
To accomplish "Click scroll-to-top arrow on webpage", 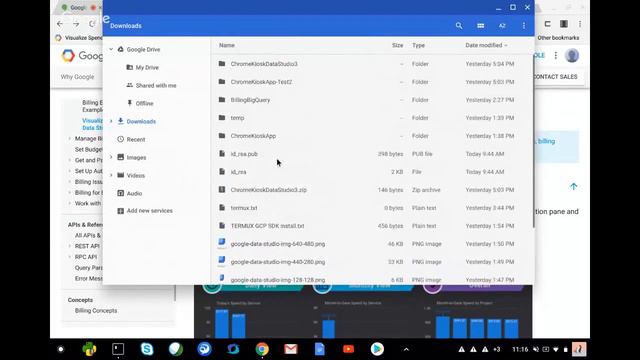I will point(573,187).
